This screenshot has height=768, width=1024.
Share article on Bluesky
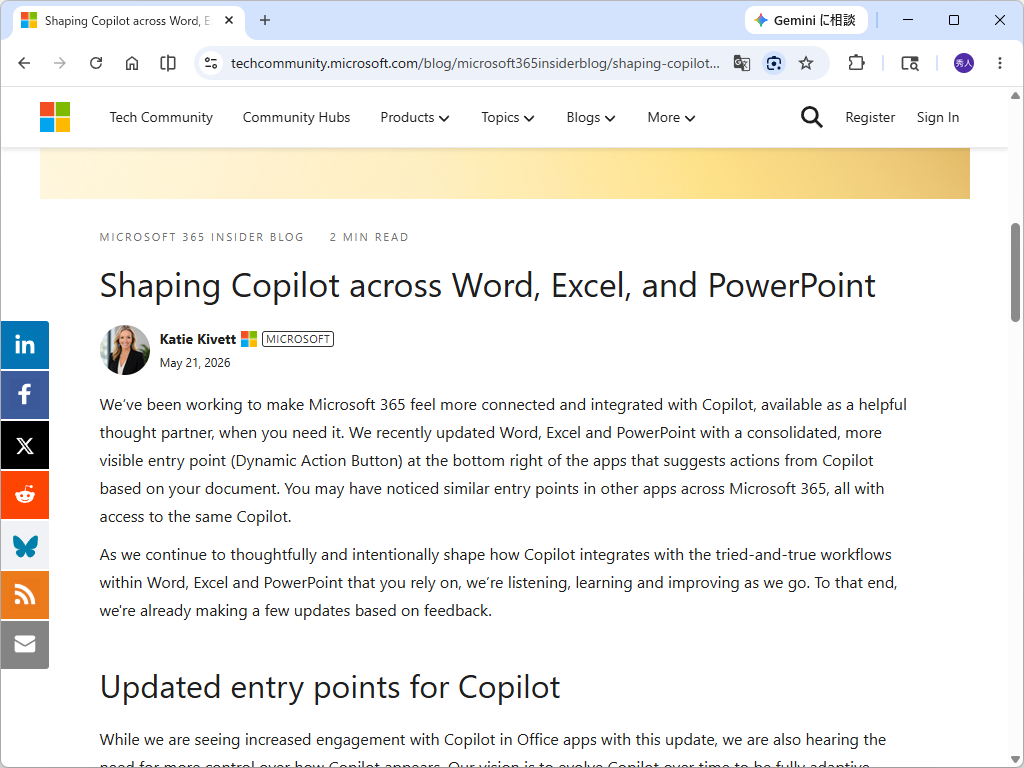coord(25,545)
